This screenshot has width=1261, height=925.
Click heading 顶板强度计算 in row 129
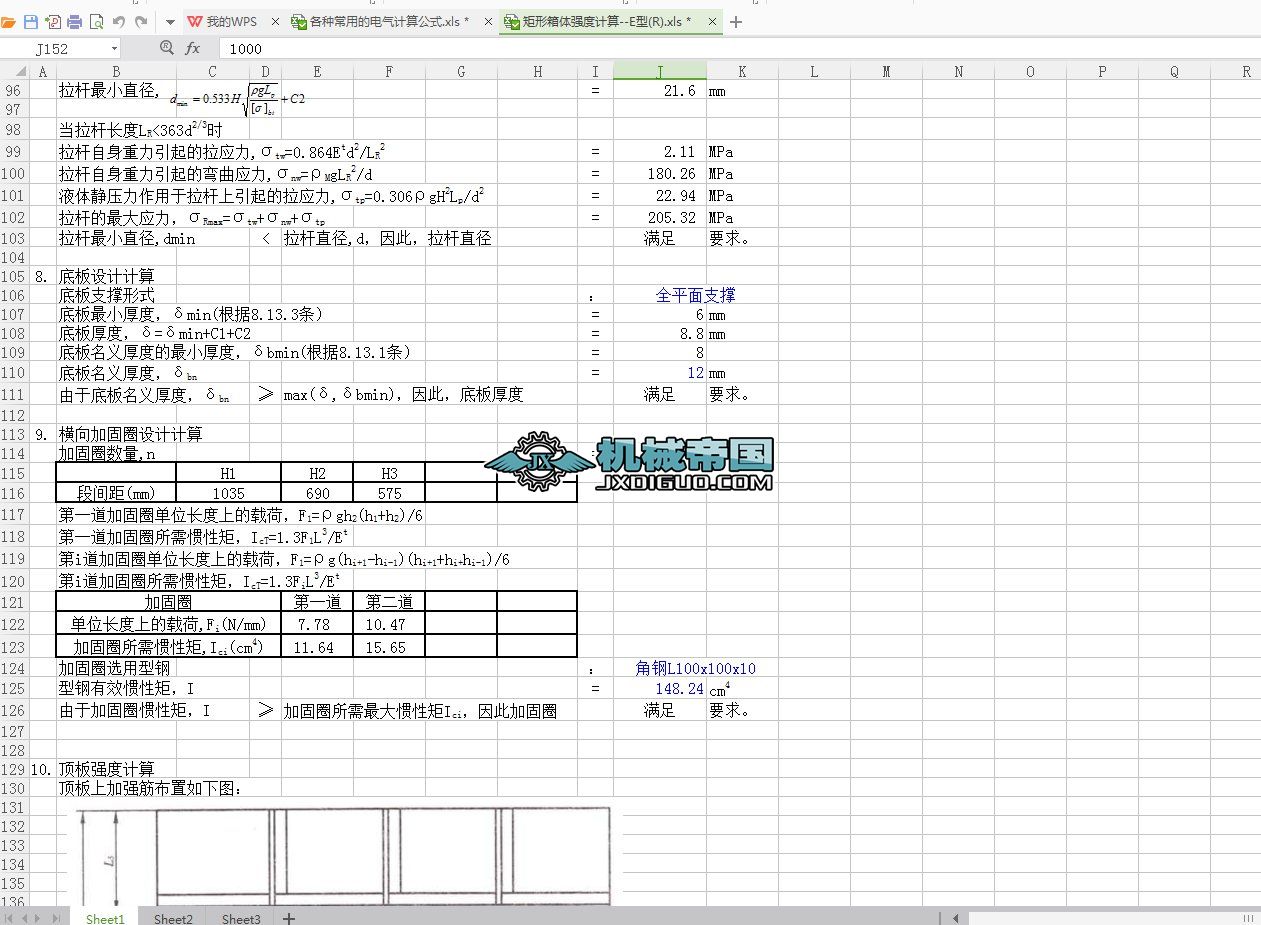coord(106,769)
